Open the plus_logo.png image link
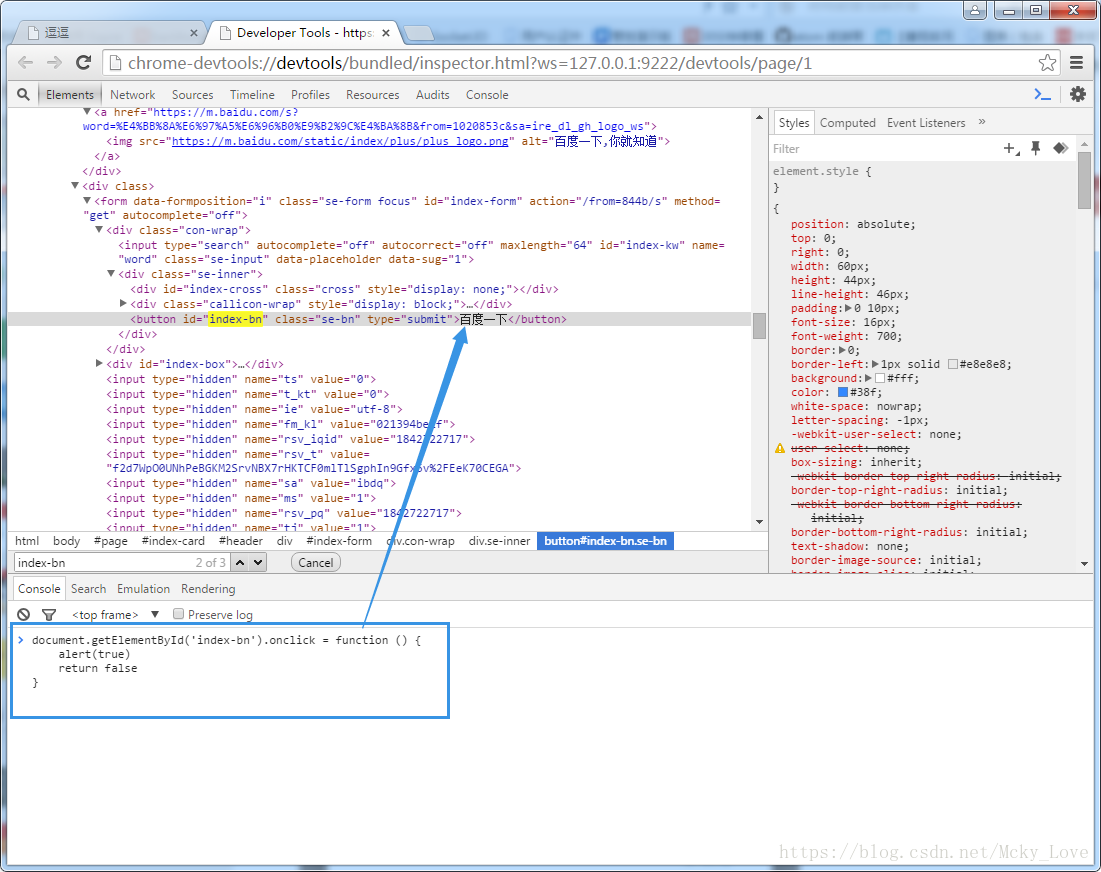Viewport: 1101px width, 872px height. (340, 141)
